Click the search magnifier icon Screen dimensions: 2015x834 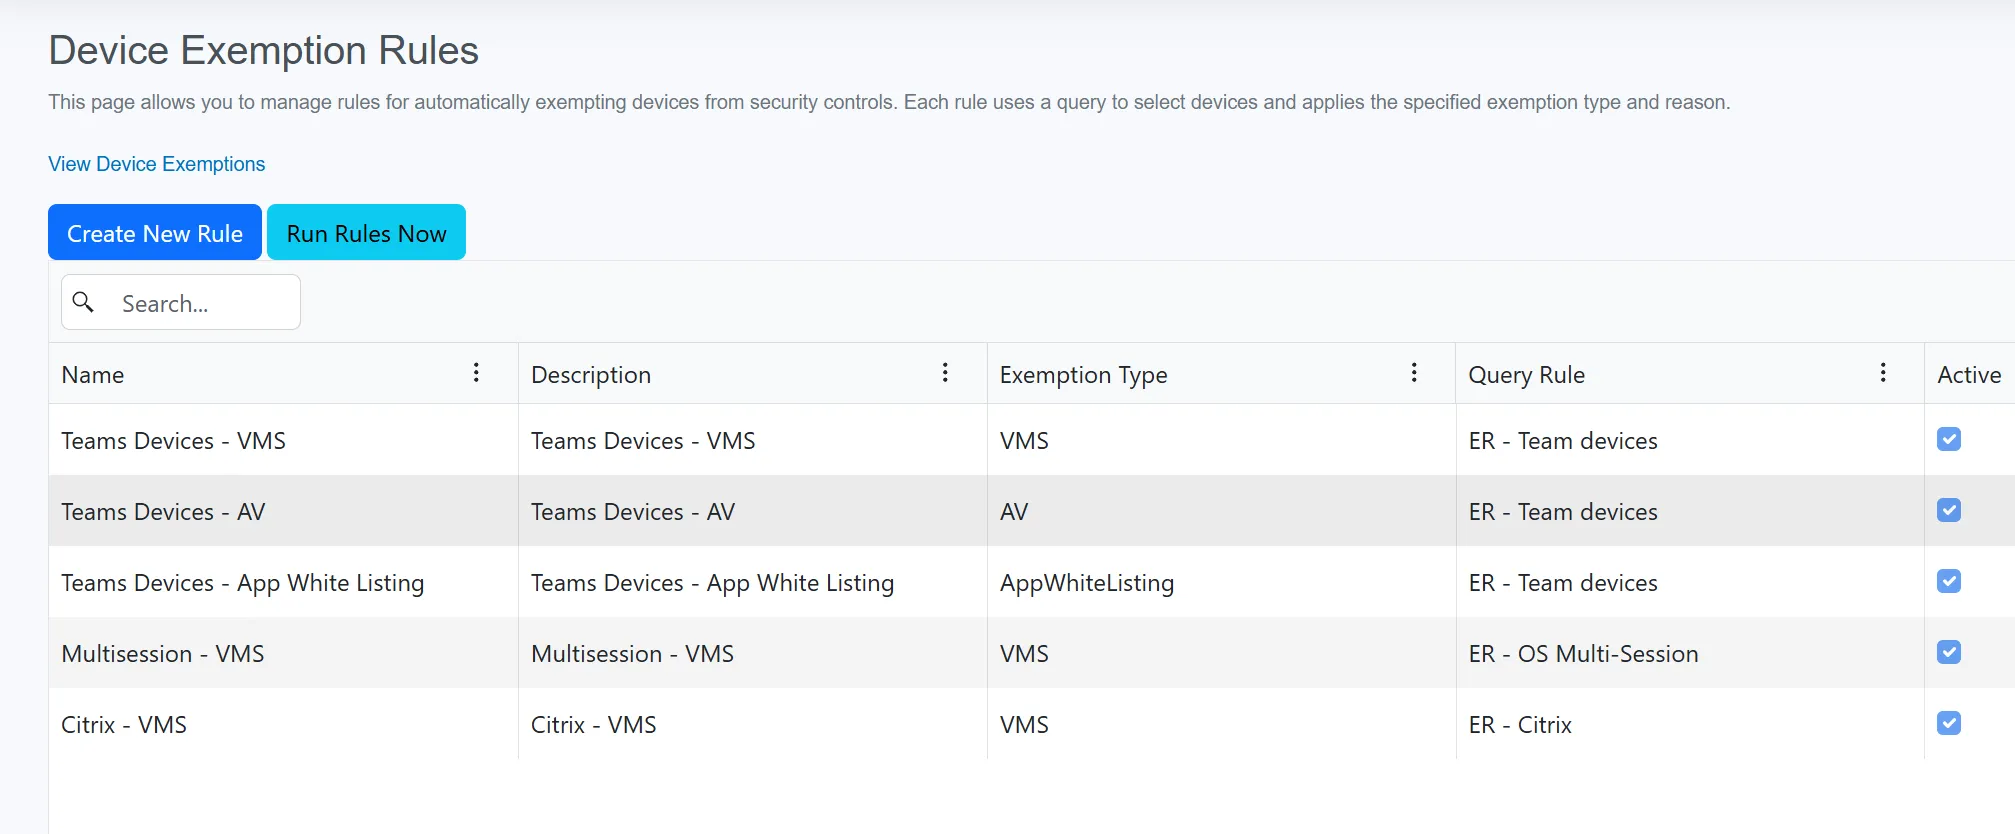pyautogui.click(x=84, y=302)
